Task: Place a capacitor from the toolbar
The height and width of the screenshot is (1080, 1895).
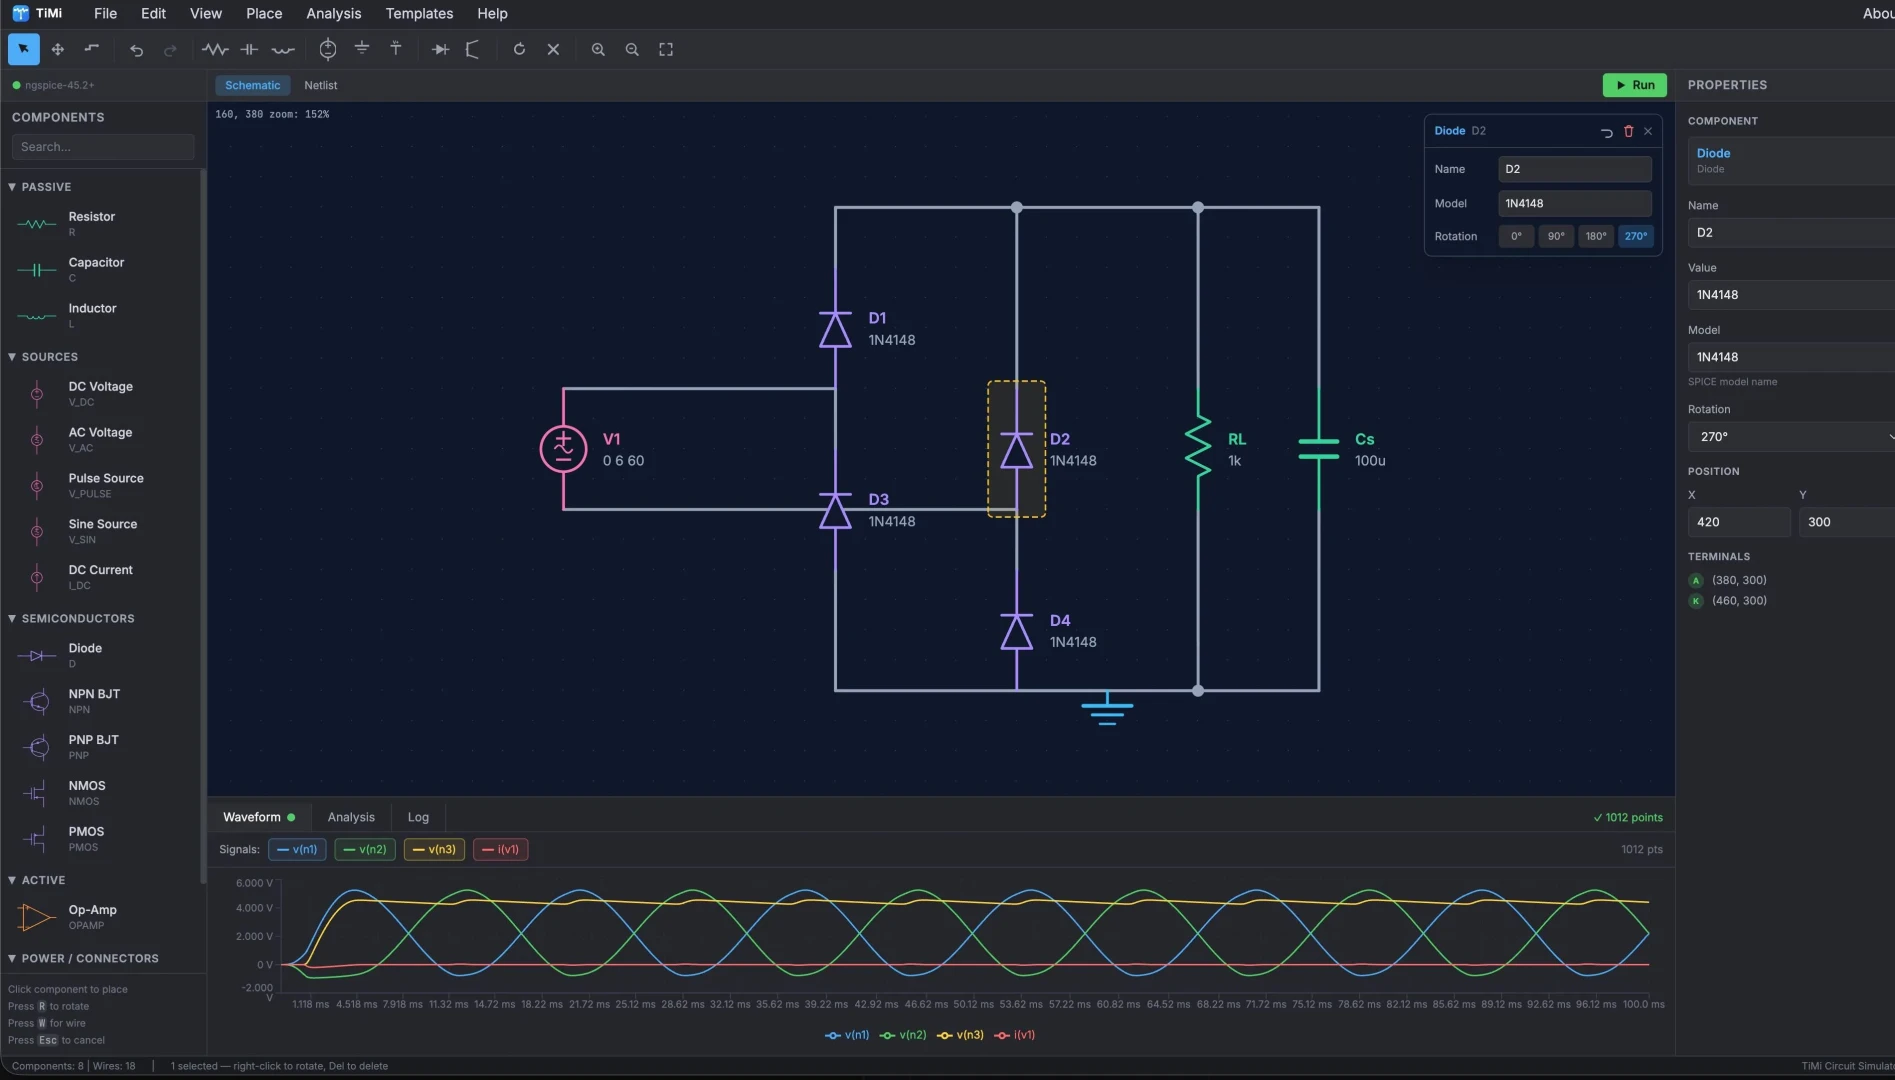Action: 249,49
